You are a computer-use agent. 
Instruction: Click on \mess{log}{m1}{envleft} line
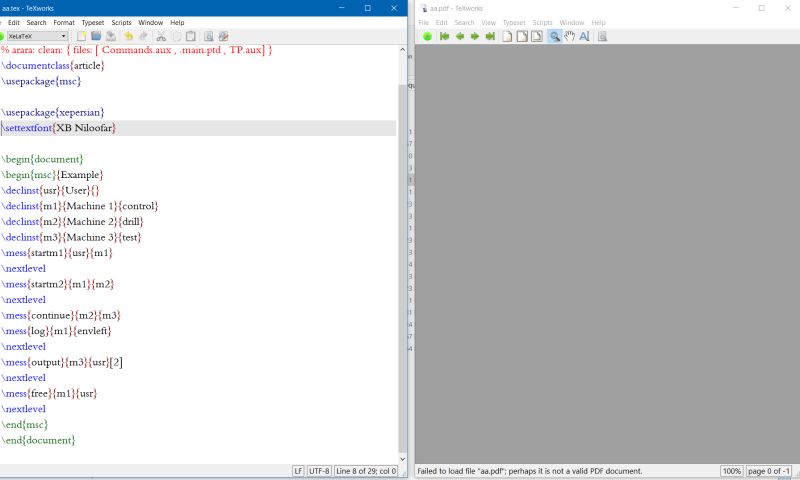56,331
